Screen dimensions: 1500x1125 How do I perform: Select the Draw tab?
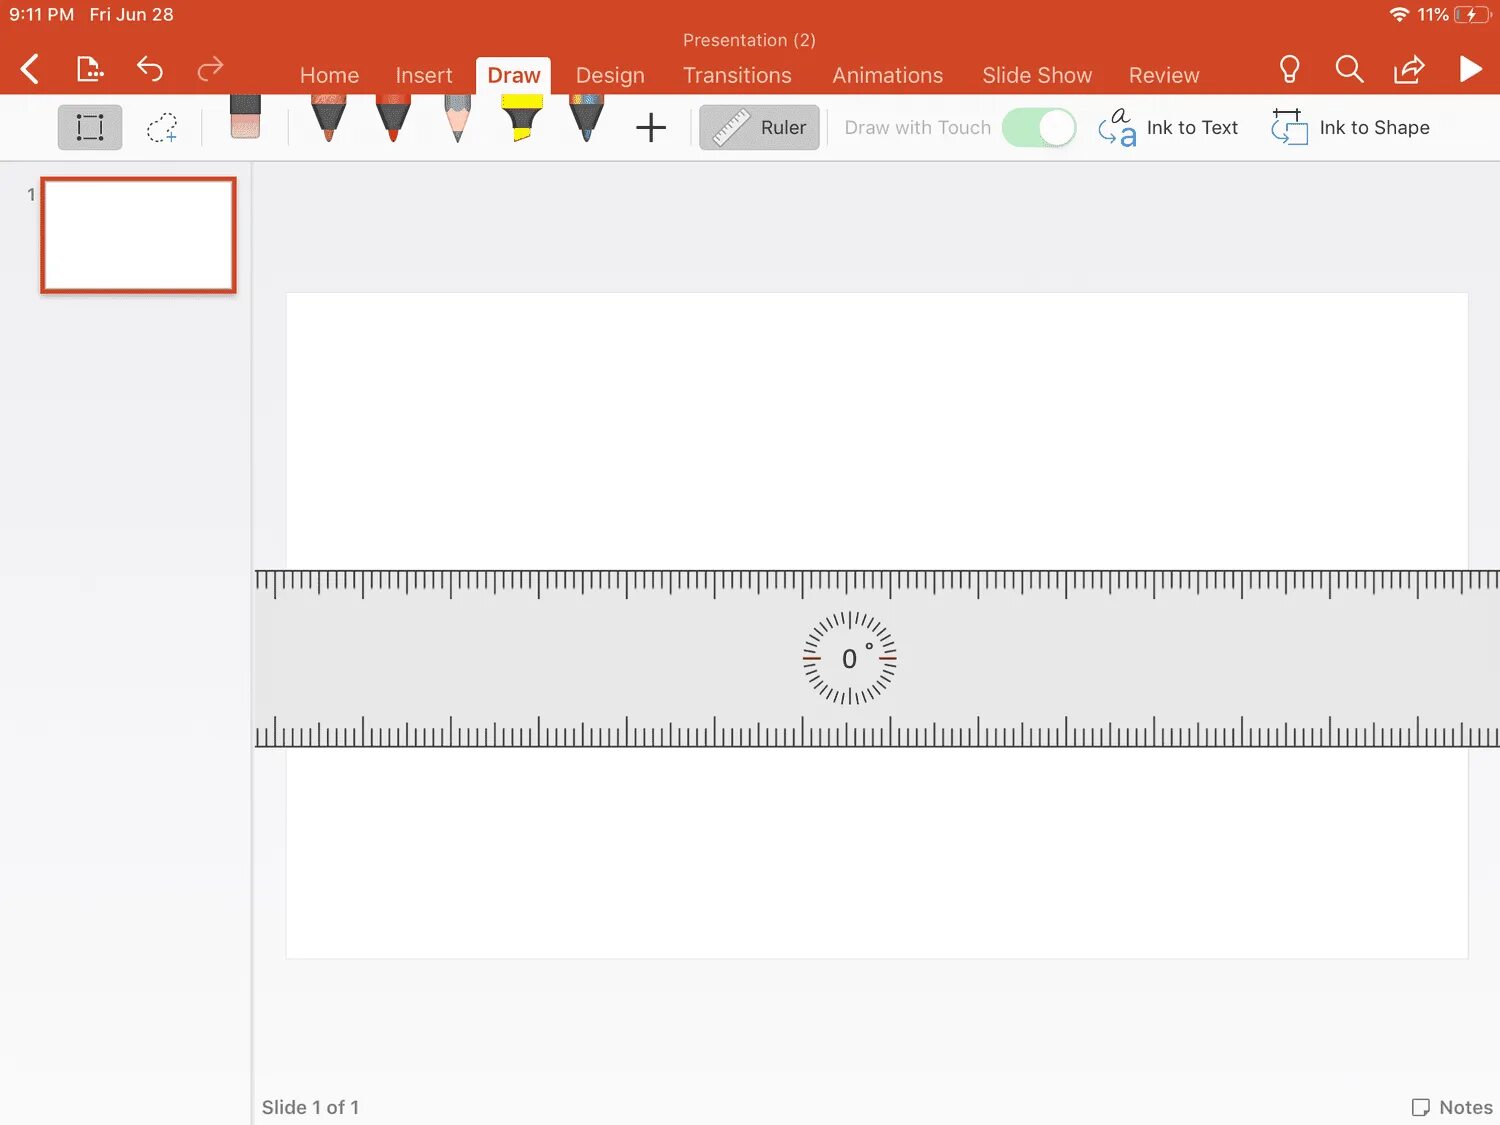pyautogui.click(x=514, y=76)
